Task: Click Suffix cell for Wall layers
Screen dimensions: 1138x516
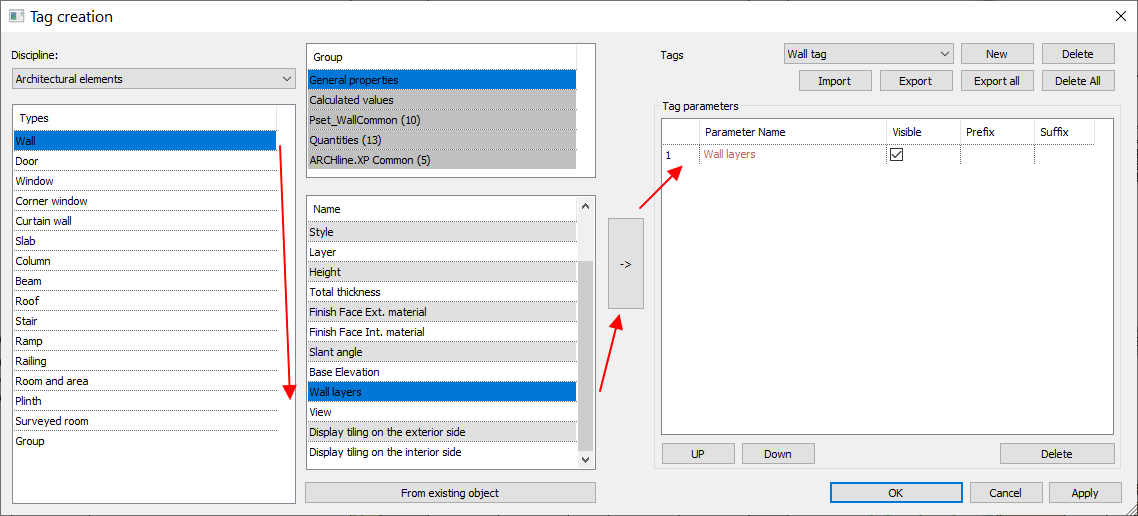Action: pos(1064,155)
